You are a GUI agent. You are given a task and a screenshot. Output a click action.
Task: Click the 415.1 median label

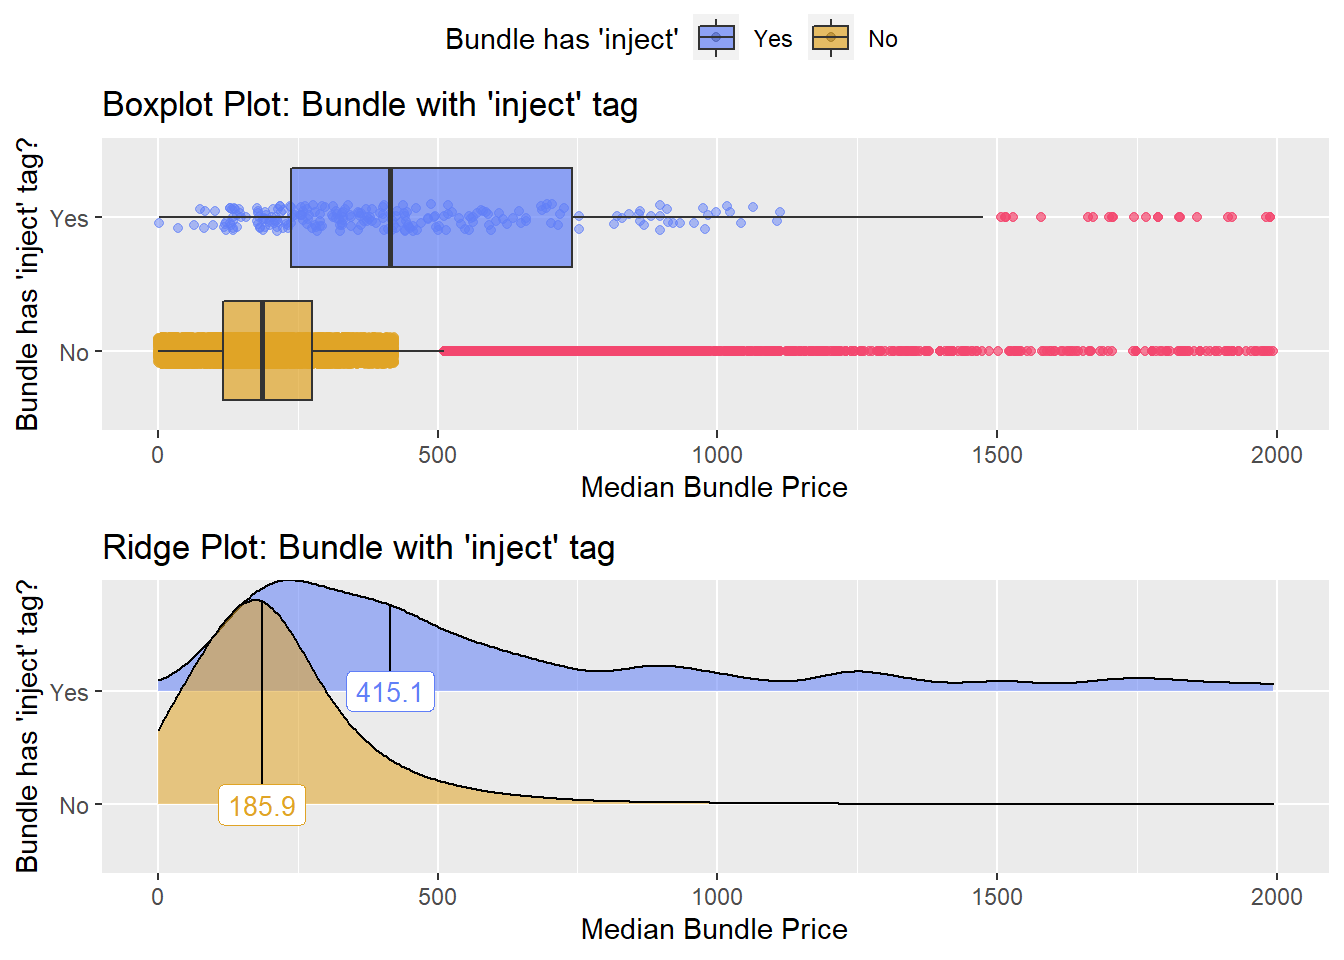point(390,691)
